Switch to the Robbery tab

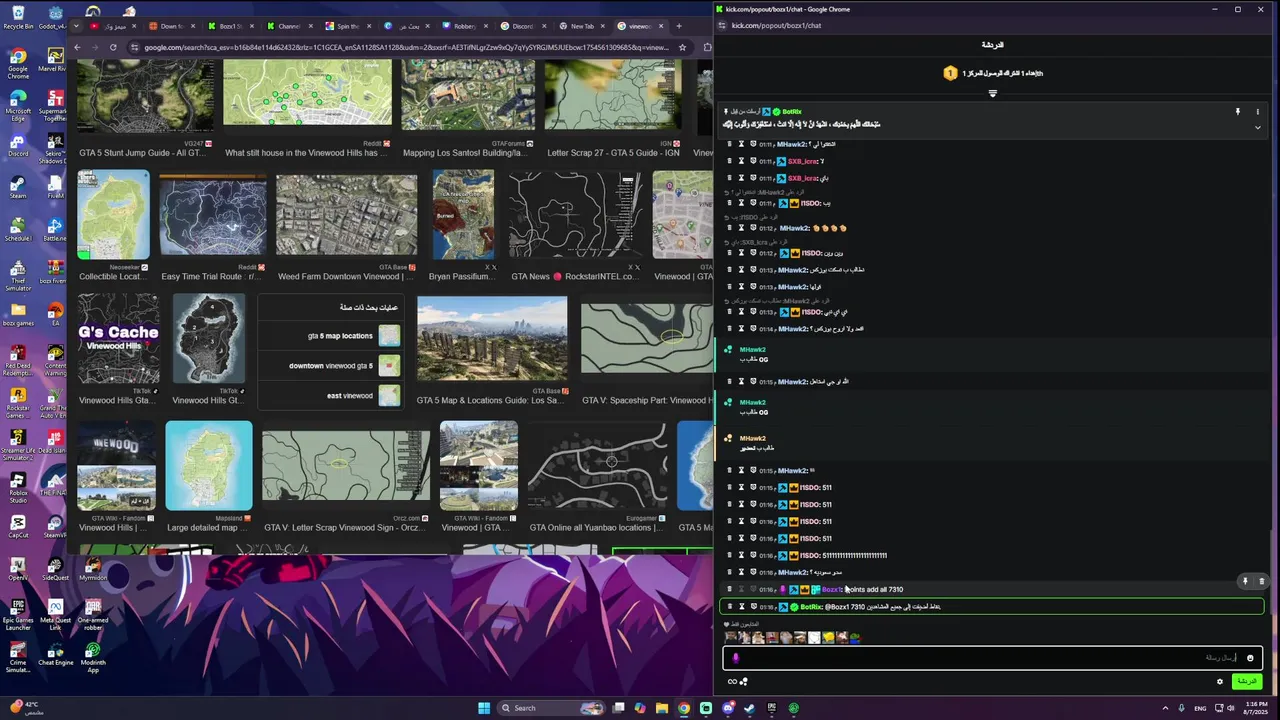pos(464,26)
